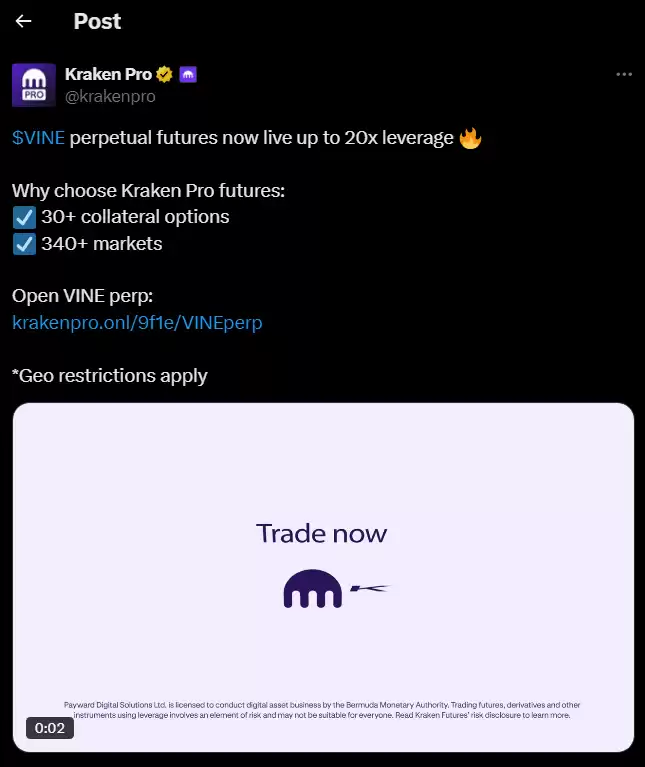Click the dash icon beside Kraken logo

point(370,588)
